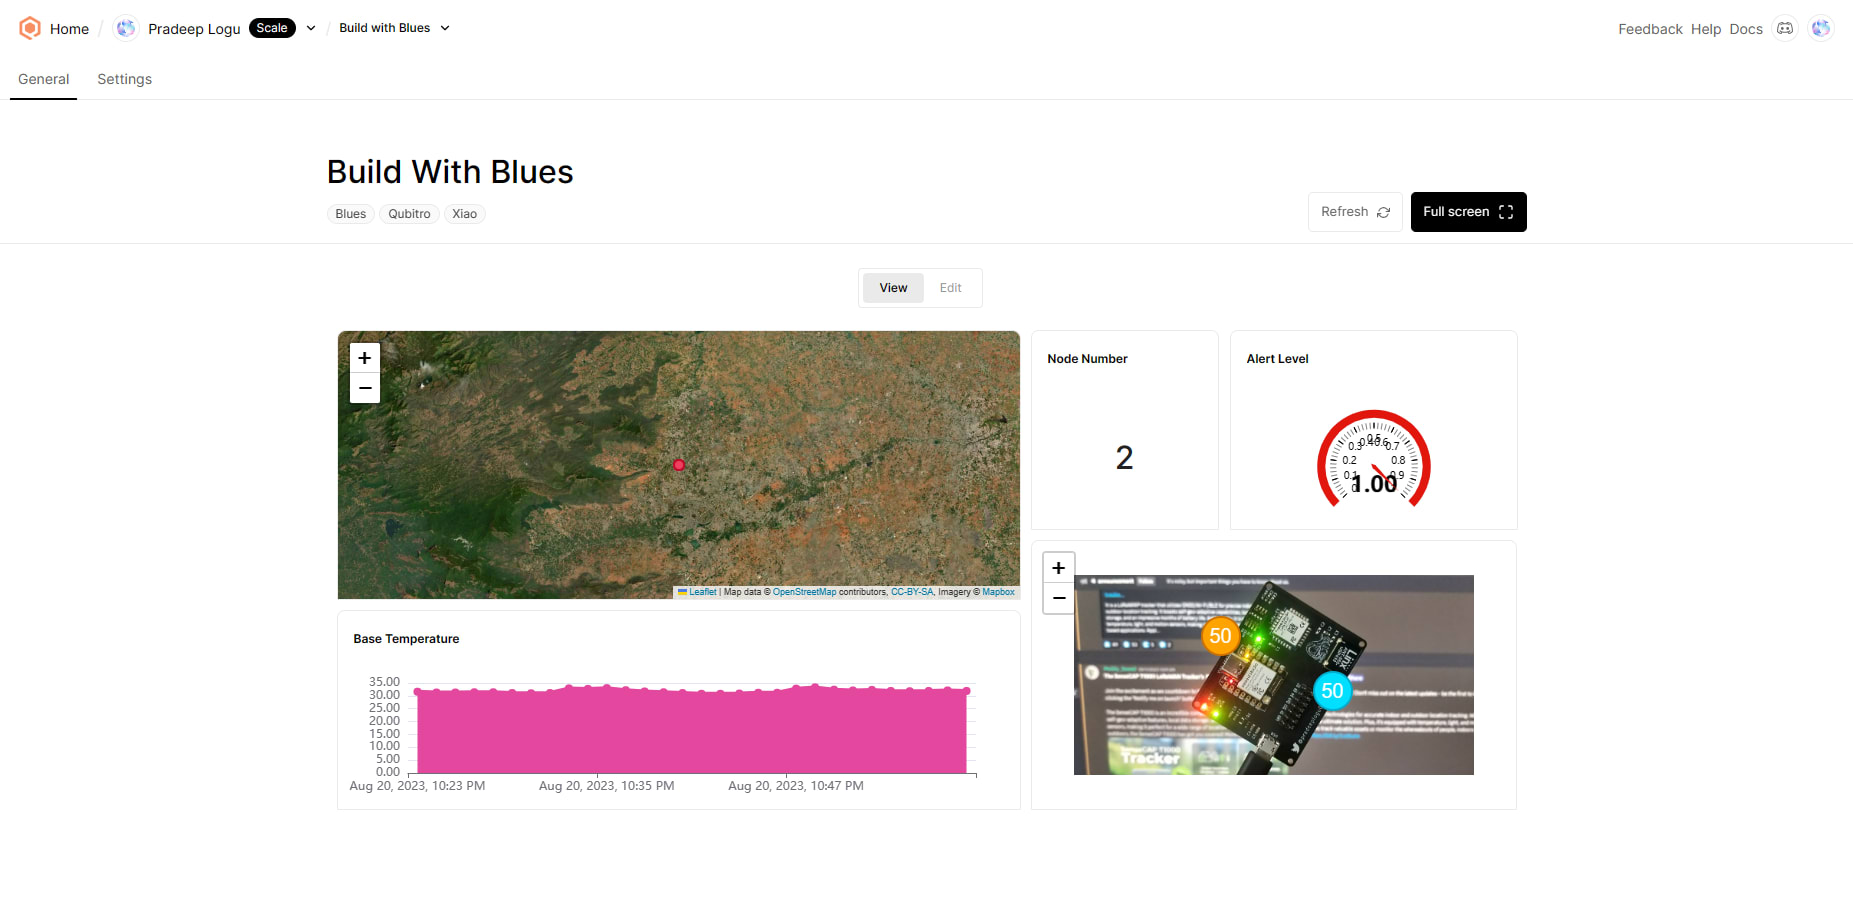1853x918 pixels.
Task: Click the red location marker on map
Action: pyautogui.click(x=679, y=465)
